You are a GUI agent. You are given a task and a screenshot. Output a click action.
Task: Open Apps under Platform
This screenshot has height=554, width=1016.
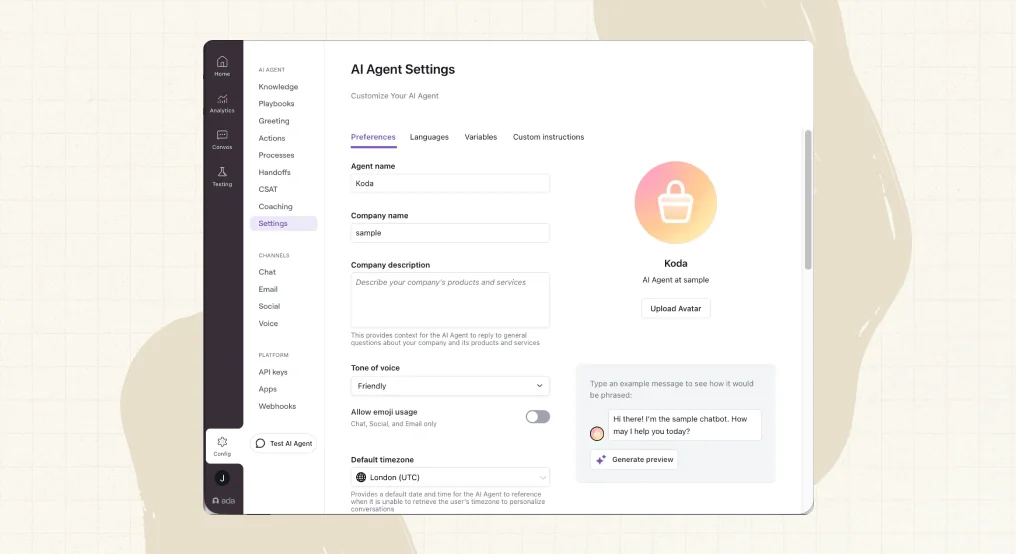pyautogui.click(x=268, y=389)
